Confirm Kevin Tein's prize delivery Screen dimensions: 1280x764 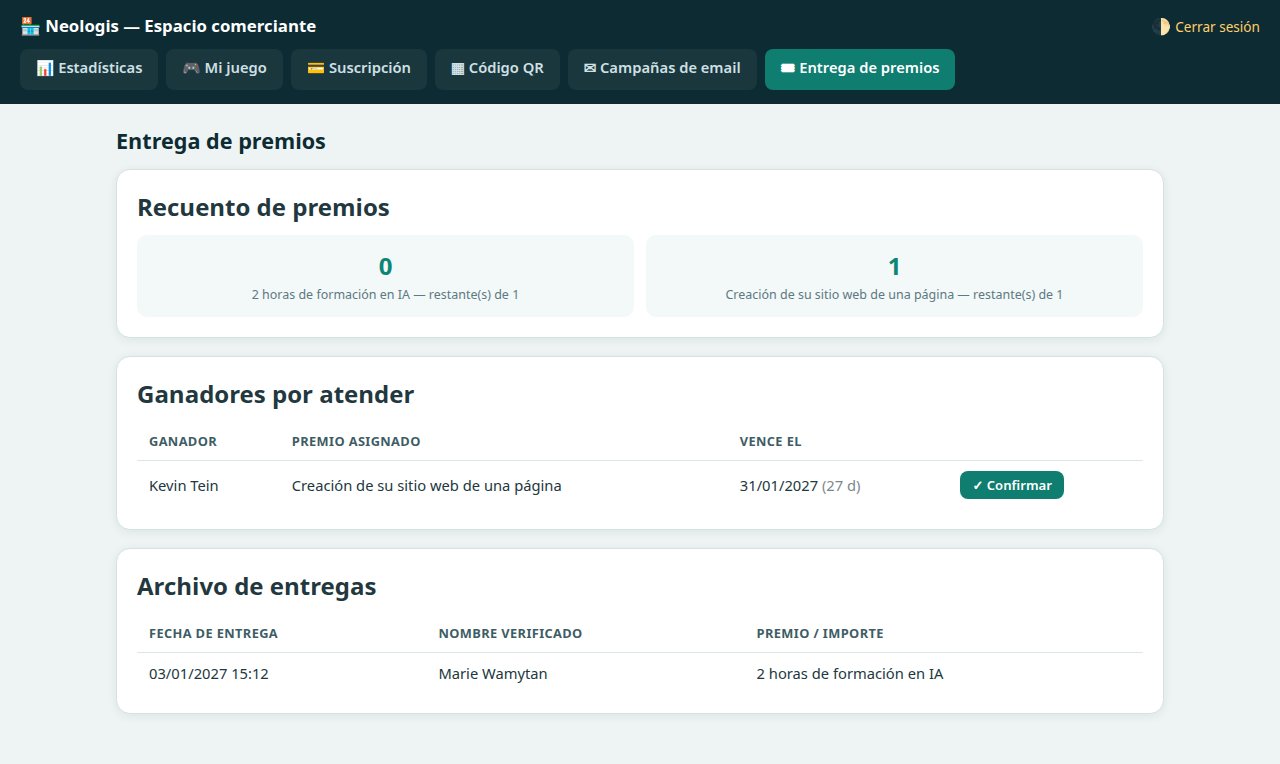click(x=1012, y=485)
